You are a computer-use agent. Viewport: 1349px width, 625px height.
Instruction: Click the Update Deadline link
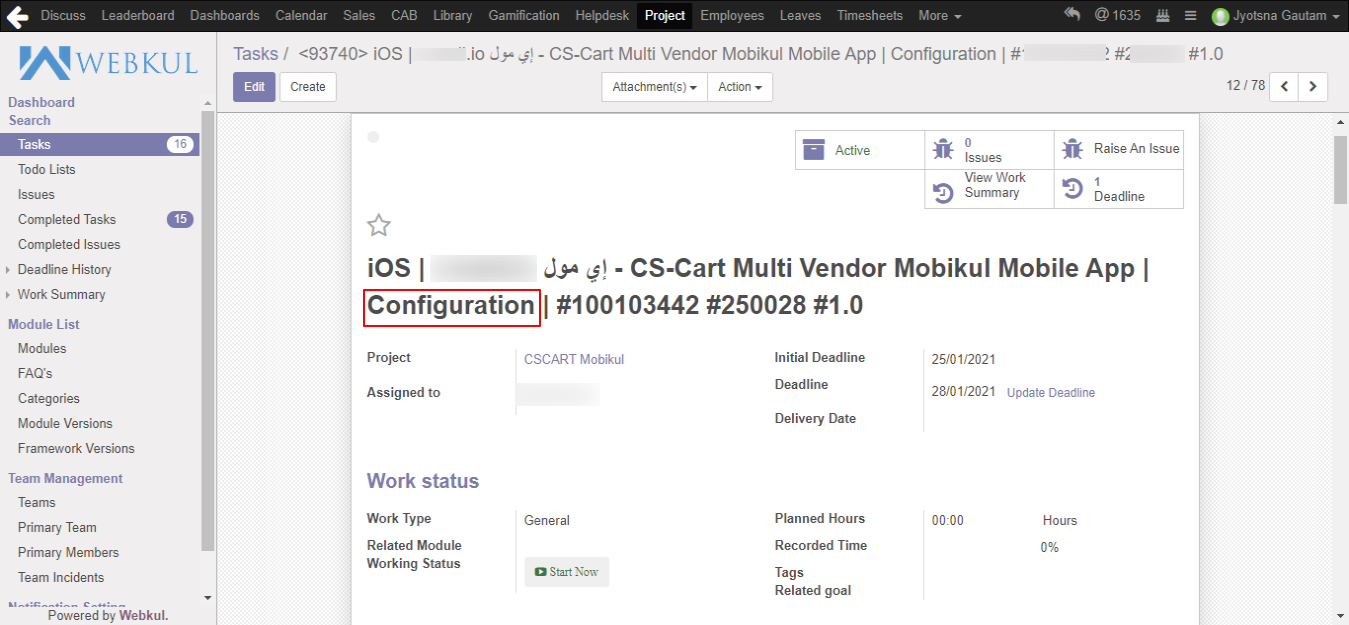point(1051,393)
